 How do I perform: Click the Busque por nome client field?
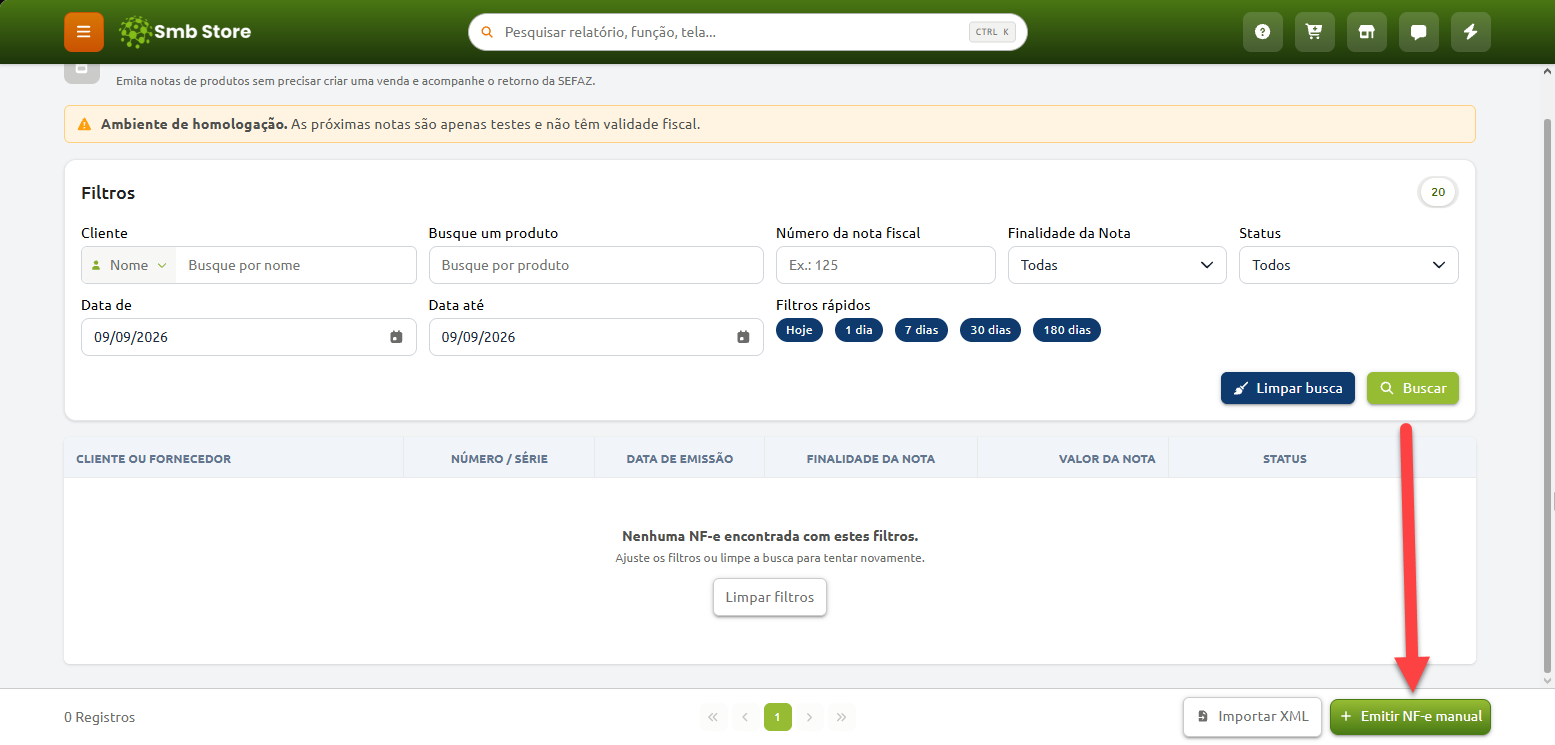click(x=296, y=265)
